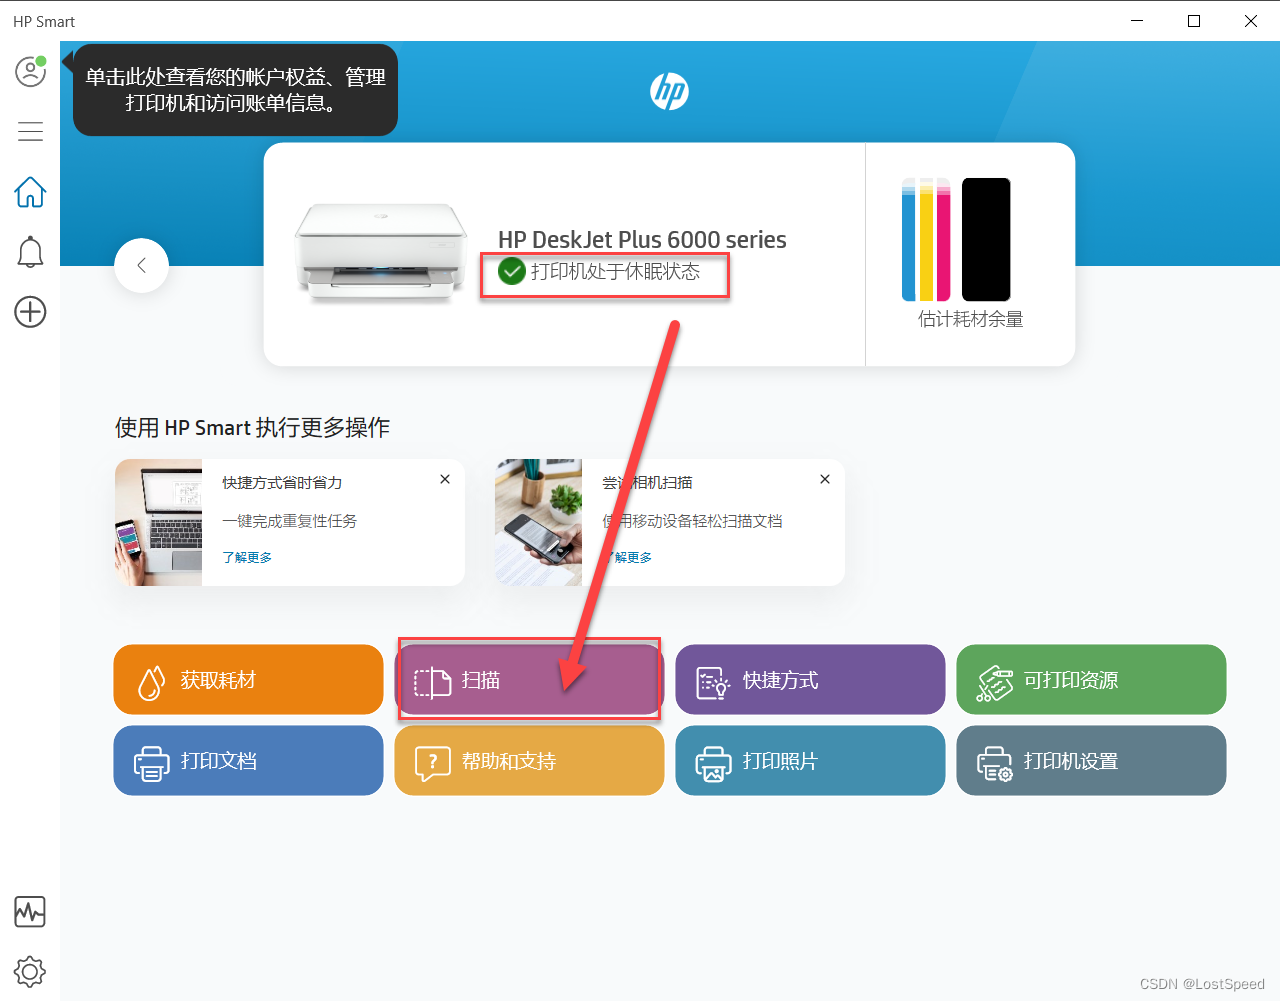This screenshot has width=1280, height=1001.
Task: Open the hamburger menu in sidebar
Action: [30, 131]
